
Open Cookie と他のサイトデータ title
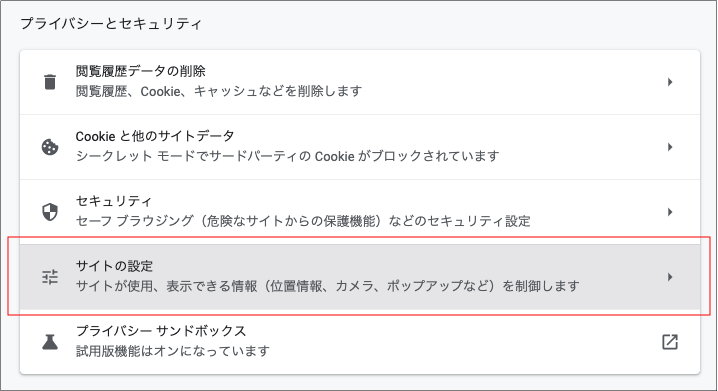(x=155, y=136)
